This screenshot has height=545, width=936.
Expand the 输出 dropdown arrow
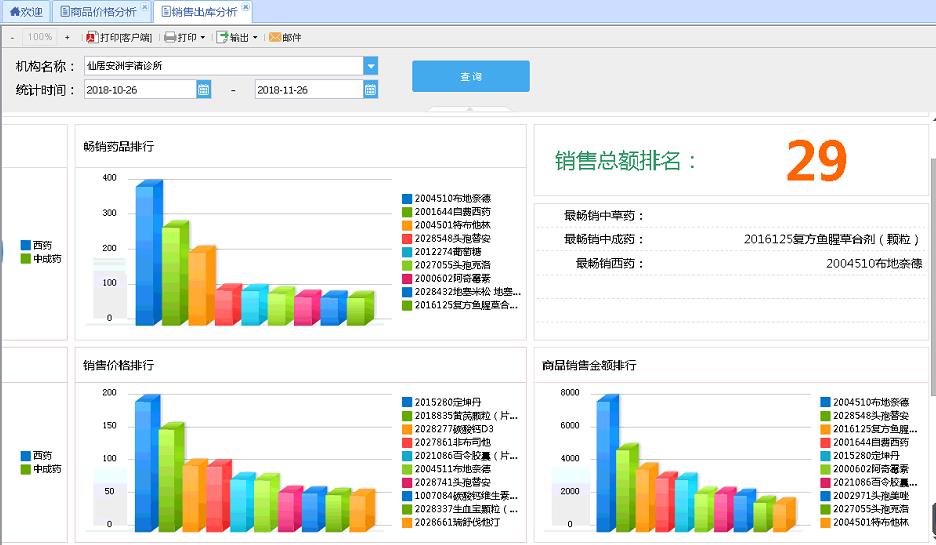(255, 38)
